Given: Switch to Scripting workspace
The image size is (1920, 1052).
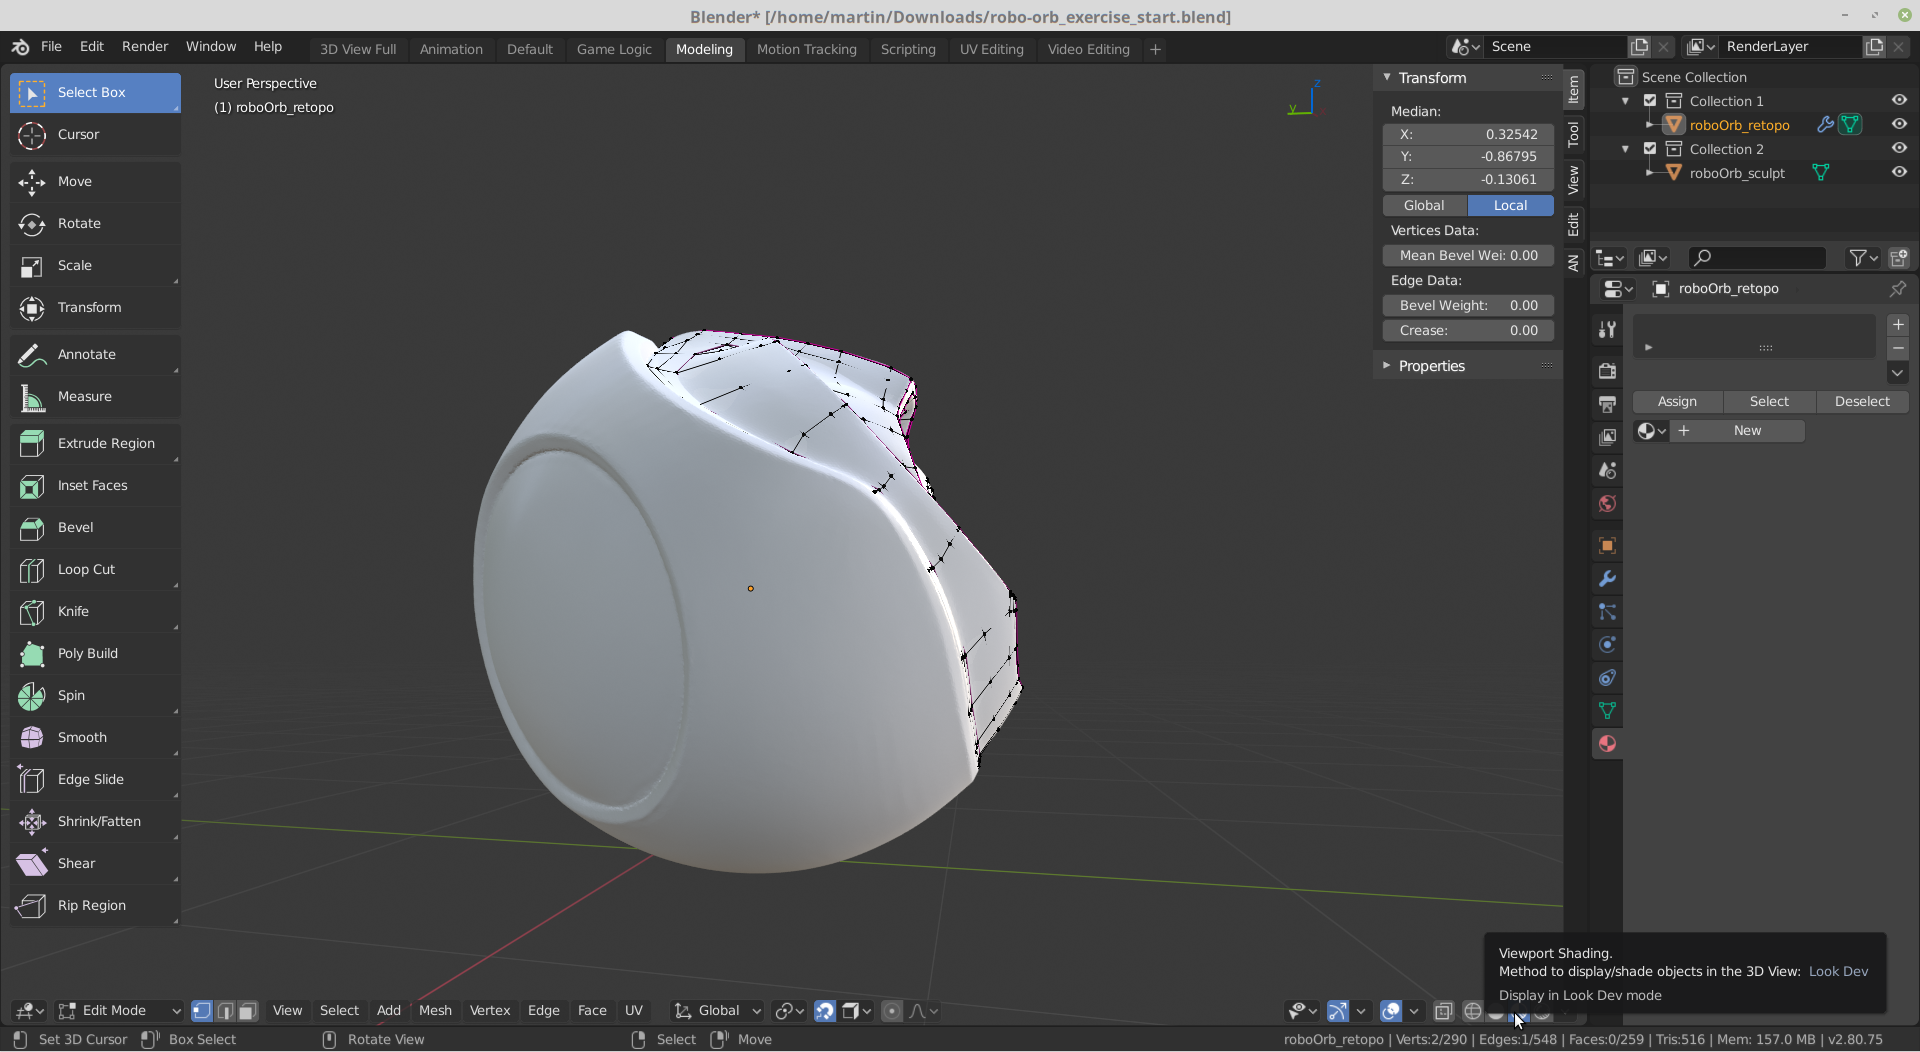Looking at the screenshot, I should tap(908, 49).
